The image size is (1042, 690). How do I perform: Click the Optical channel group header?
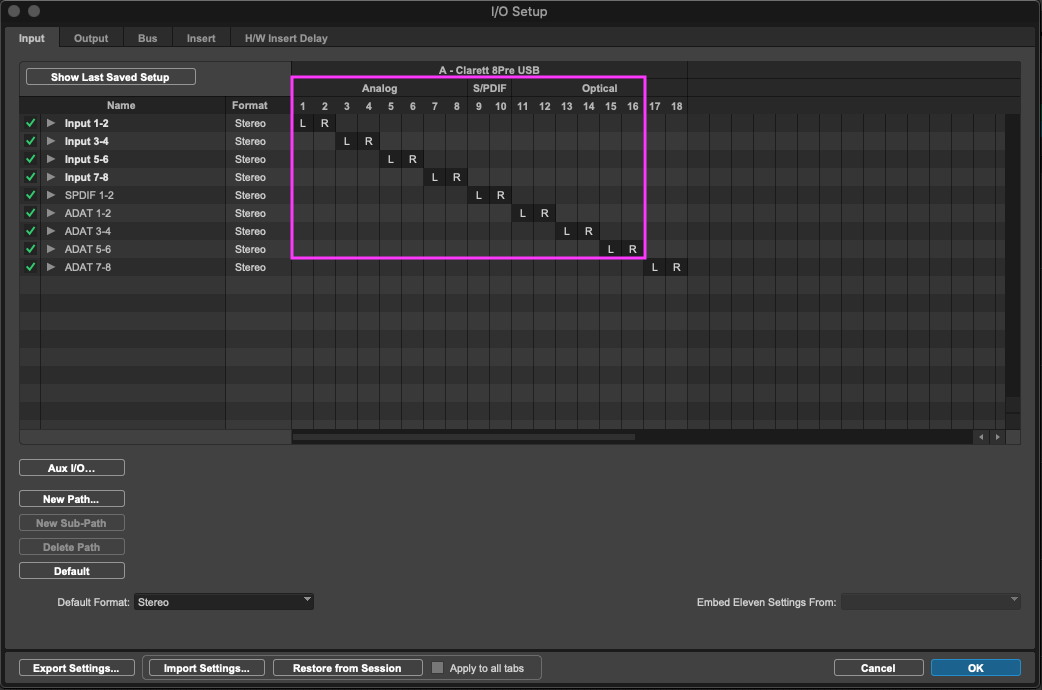point(599,88)
